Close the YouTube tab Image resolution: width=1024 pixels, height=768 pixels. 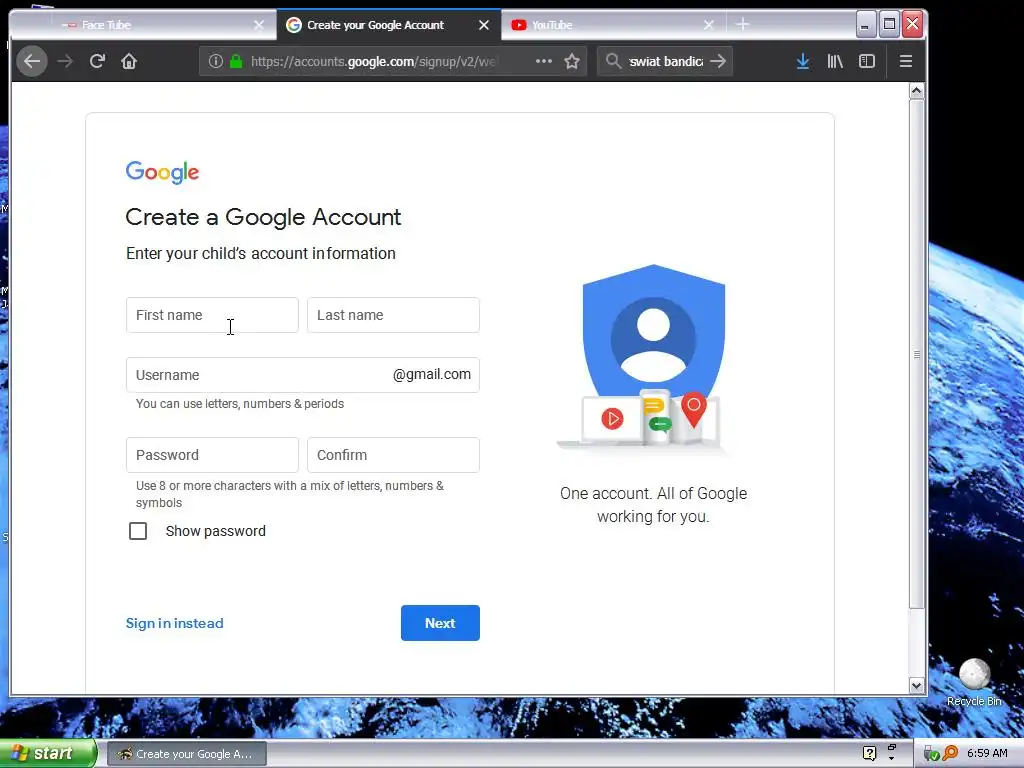pyautogui.click(x=709, y=25)
